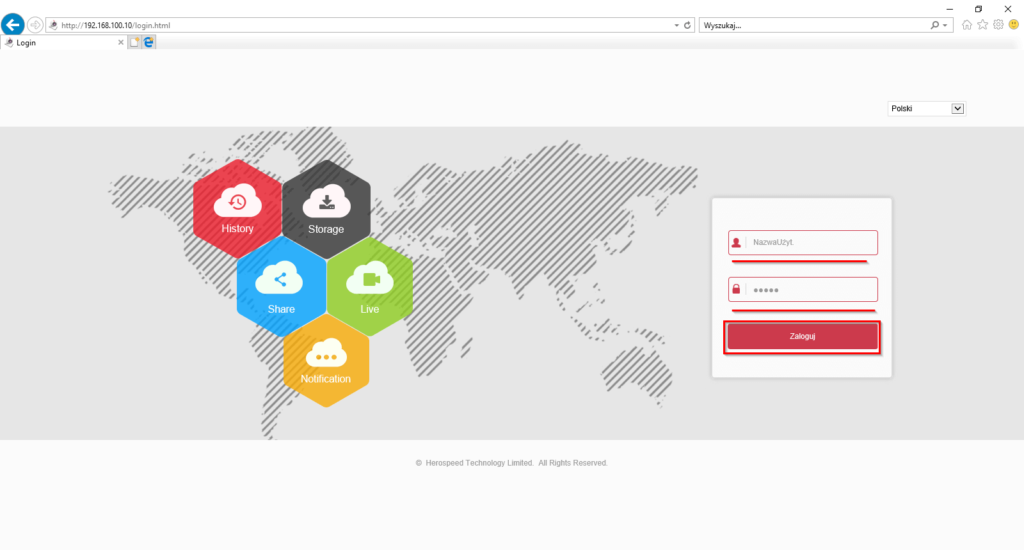Open browser settings gear icon

click(997, 25)
